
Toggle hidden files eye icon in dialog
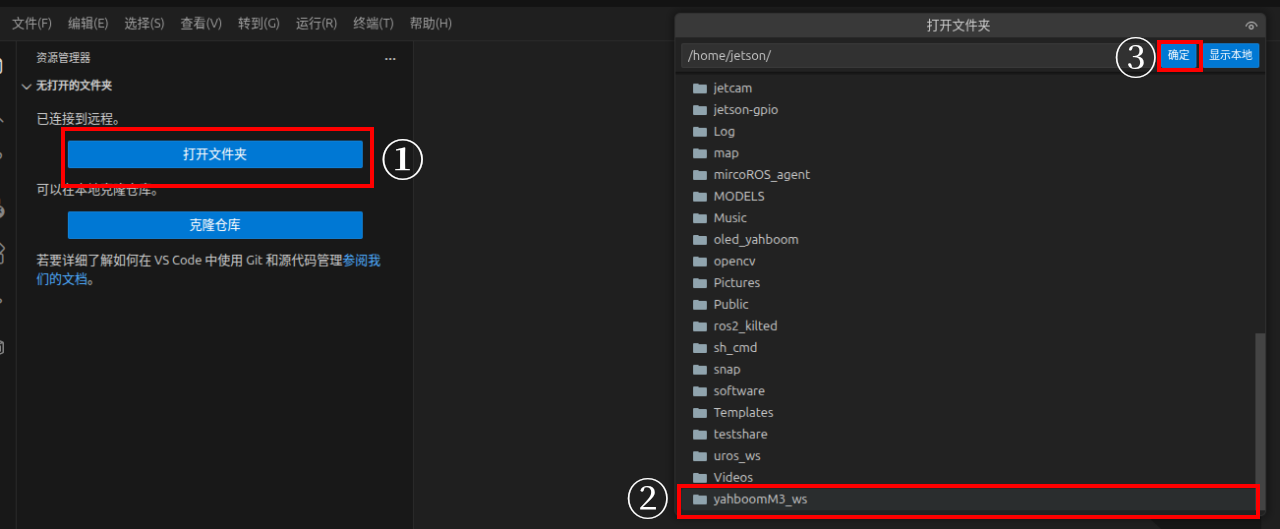click(x=1250, y=26)
